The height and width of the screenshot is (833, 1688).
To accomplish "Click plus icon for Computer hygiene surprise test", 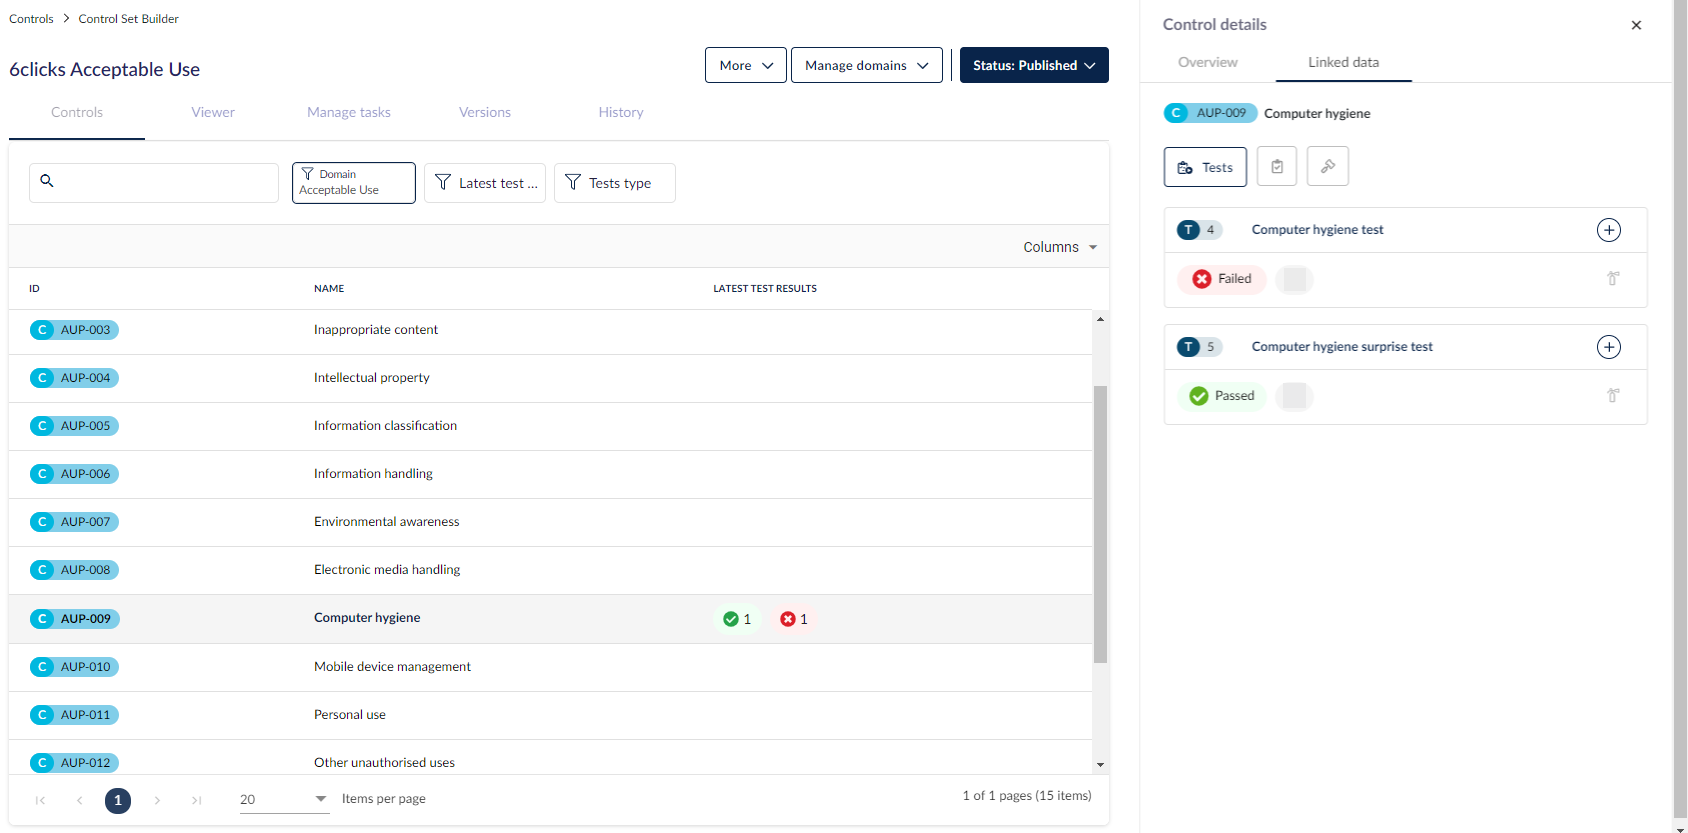I will (1608, 347).
